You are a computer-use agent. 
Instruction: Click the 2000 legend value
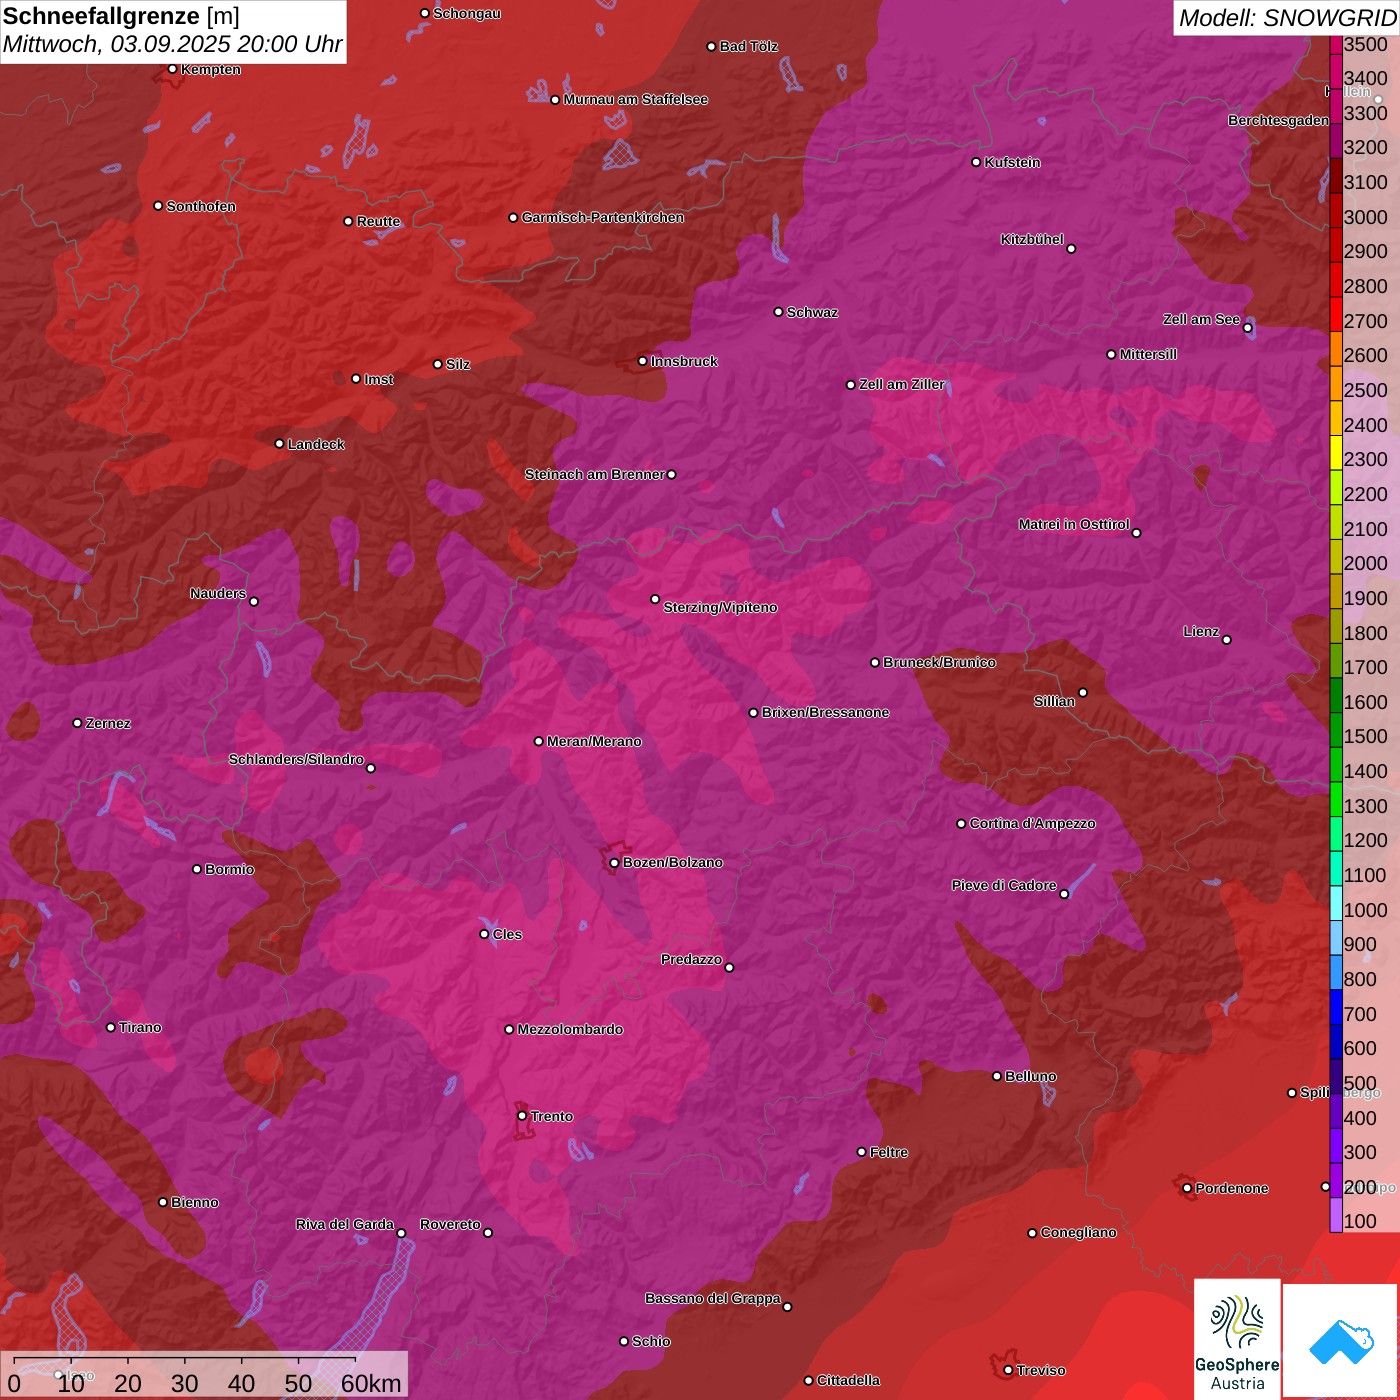coord(1366,563)
